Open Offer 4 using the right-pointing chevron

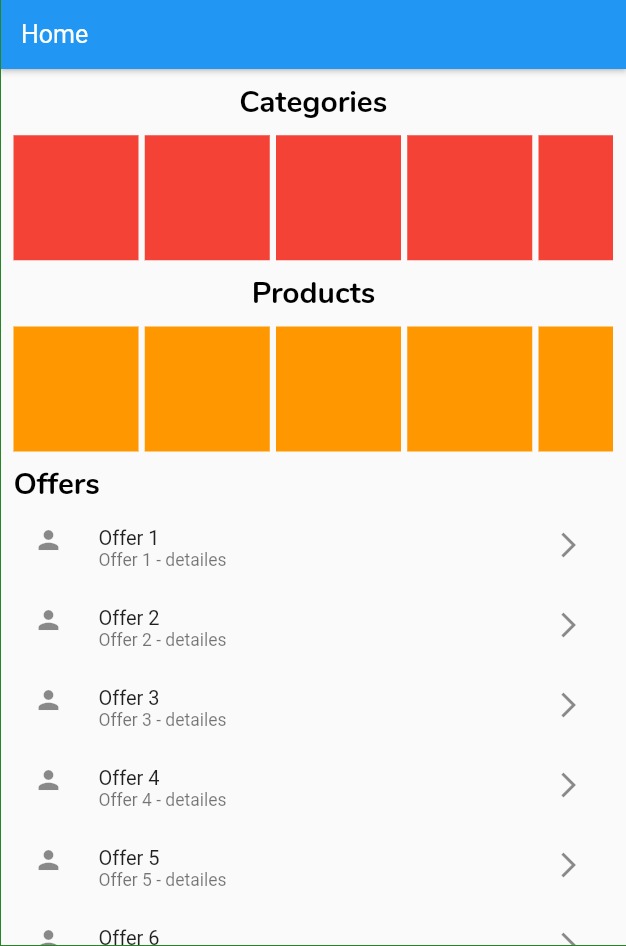pos(568,785)
